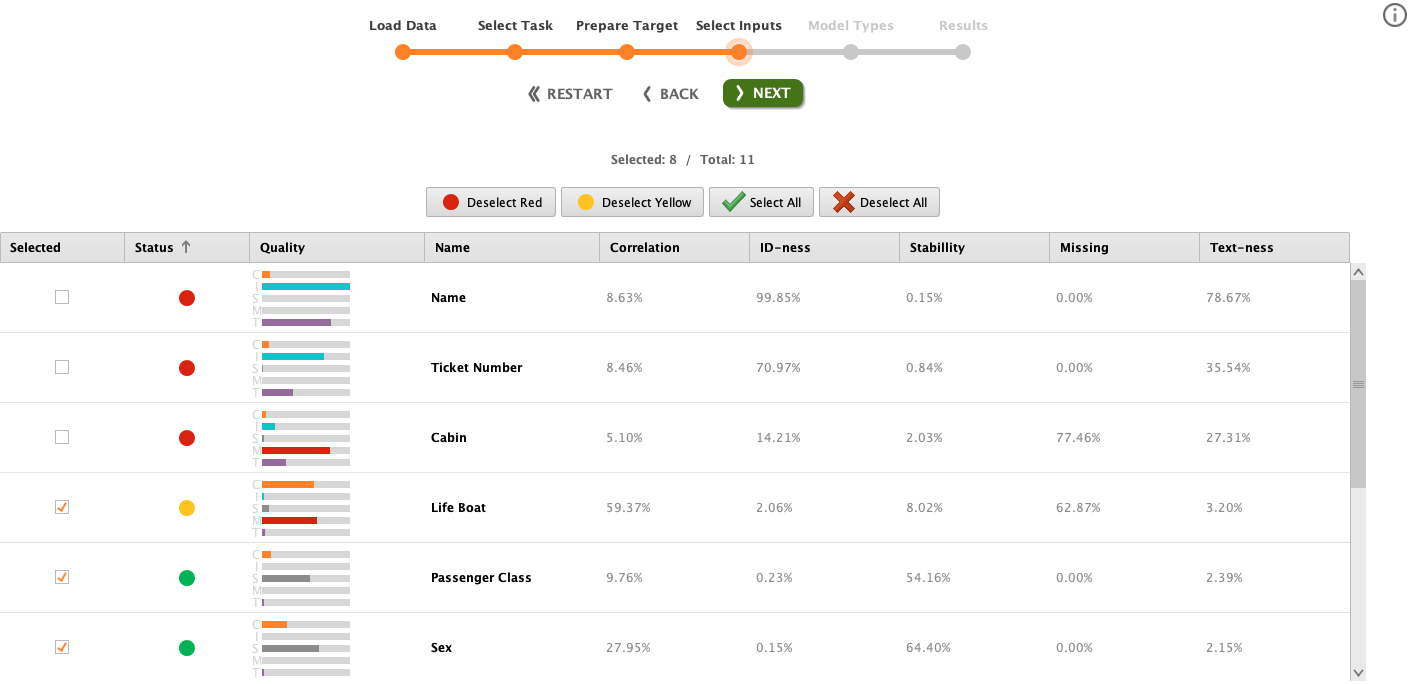Viewport: 1414px width, 684px height.
Task: Click the Select Inputs progress dot
Action: click(x=739, y=51)
